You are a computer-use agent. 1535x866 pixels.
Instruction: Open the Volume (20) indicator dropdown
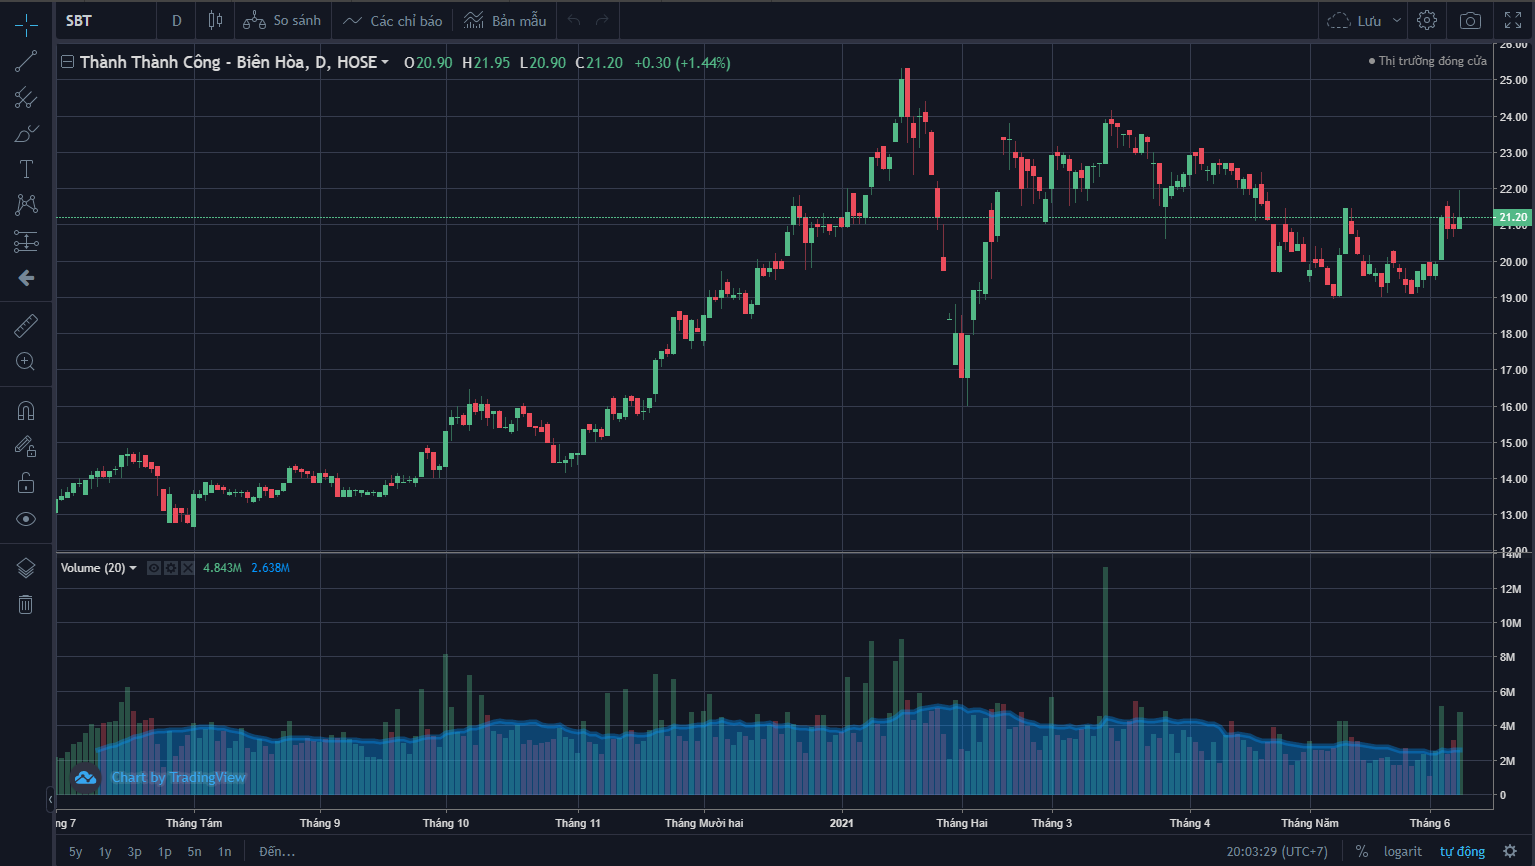133,568
